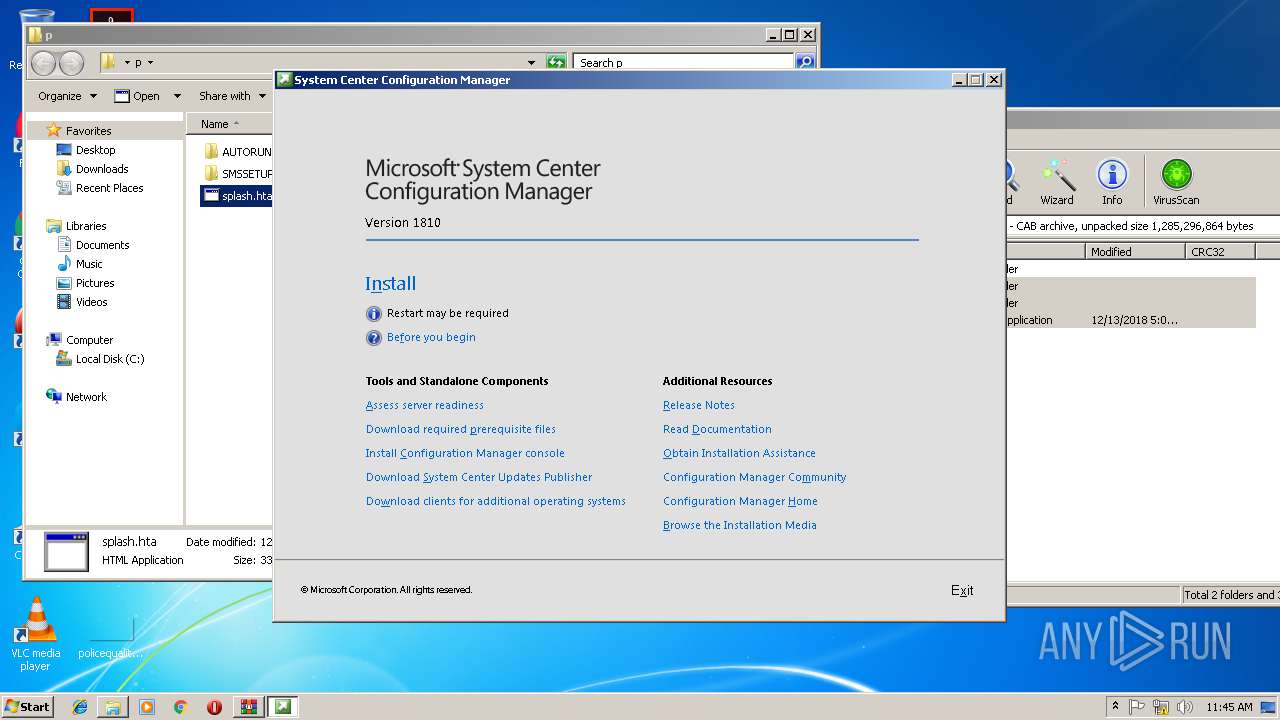This screenshot has width=1280, height=720.
Task: Select the splash.hta file
Action: pos(237,196)
